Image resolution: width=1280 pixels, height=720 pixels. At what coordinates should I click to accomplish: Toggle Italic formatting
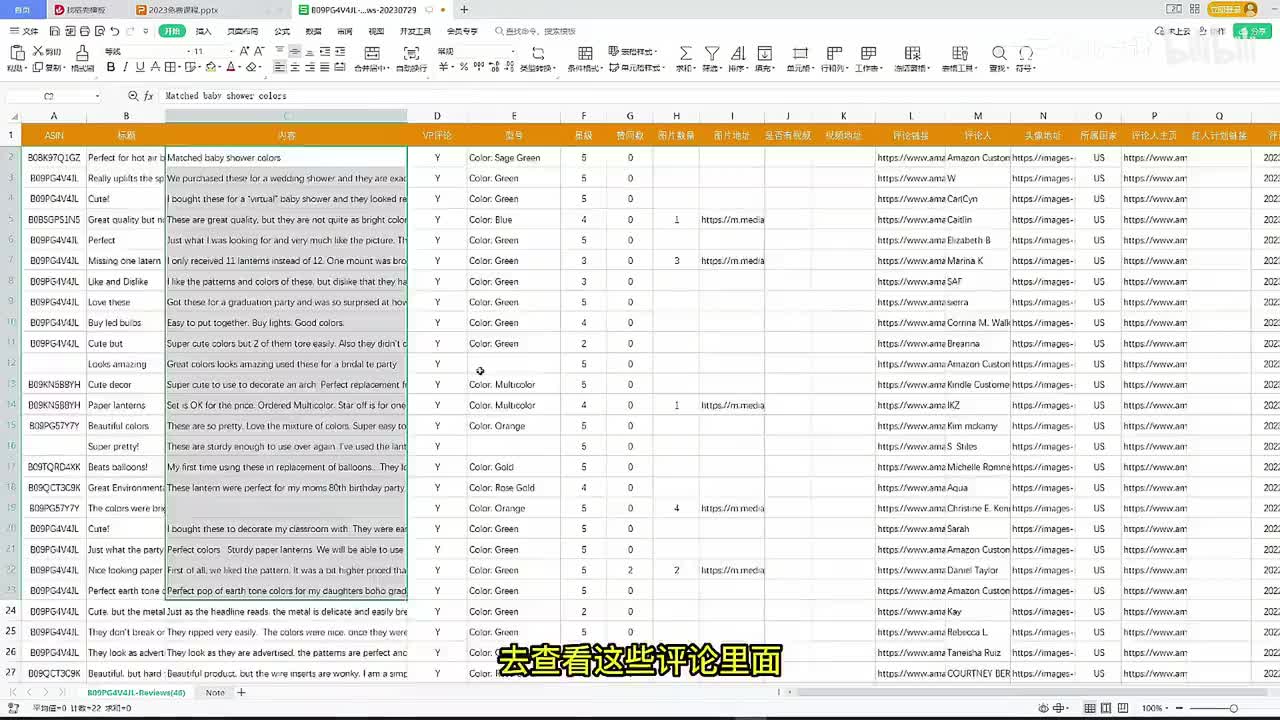pyautogui.click(x=125, y=67)
